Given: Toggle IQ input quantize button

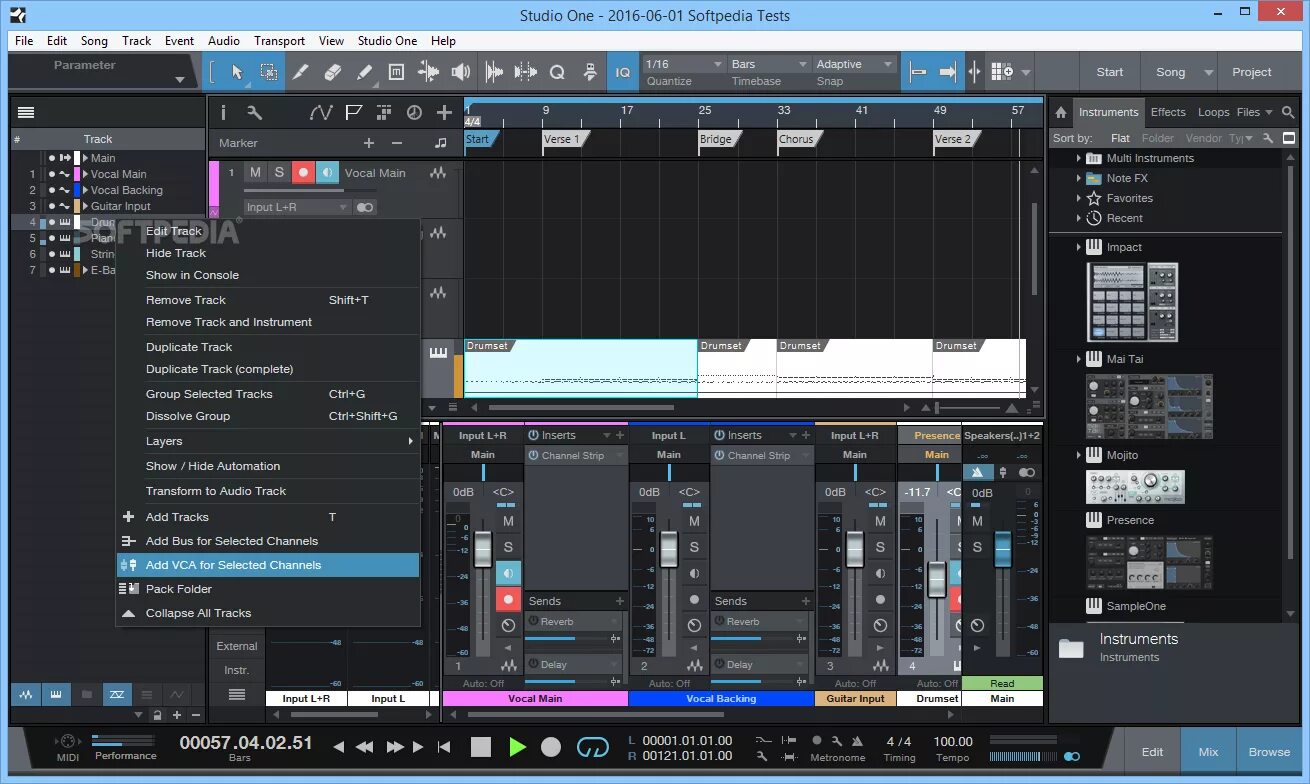Looking at the screenshot, I should pyautogui.click(x=622, y=72).
